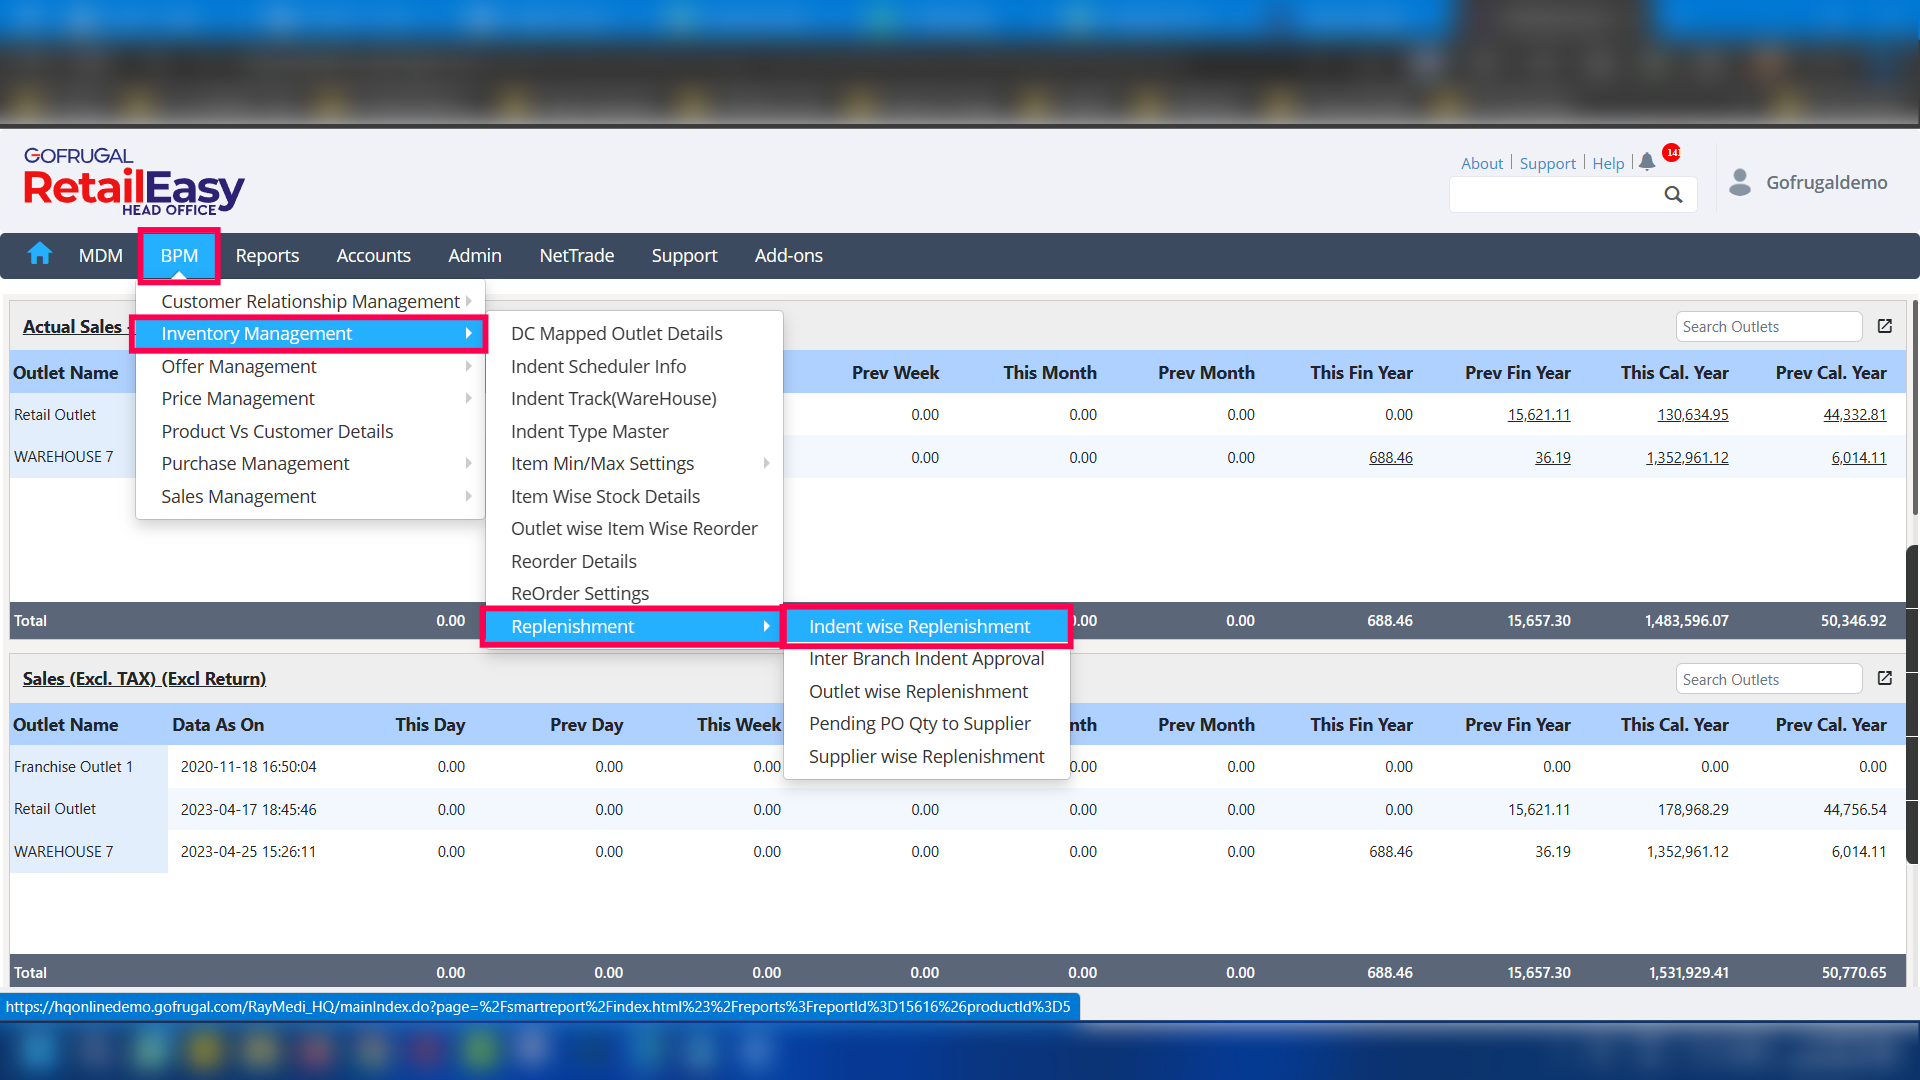The height and width of the screenshot is (1080, 1920).
Task: Open the Reports menu
Action: point(267,256)
